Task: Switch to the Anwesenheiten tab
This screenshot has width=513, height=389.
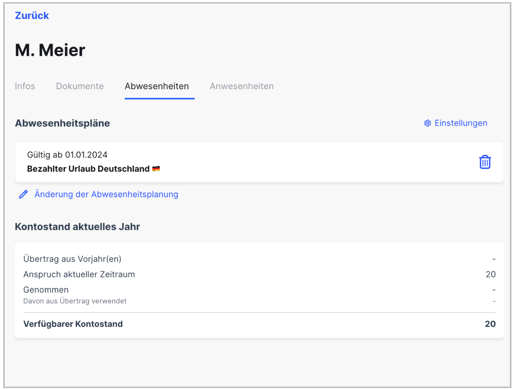Action: (242, 86)
